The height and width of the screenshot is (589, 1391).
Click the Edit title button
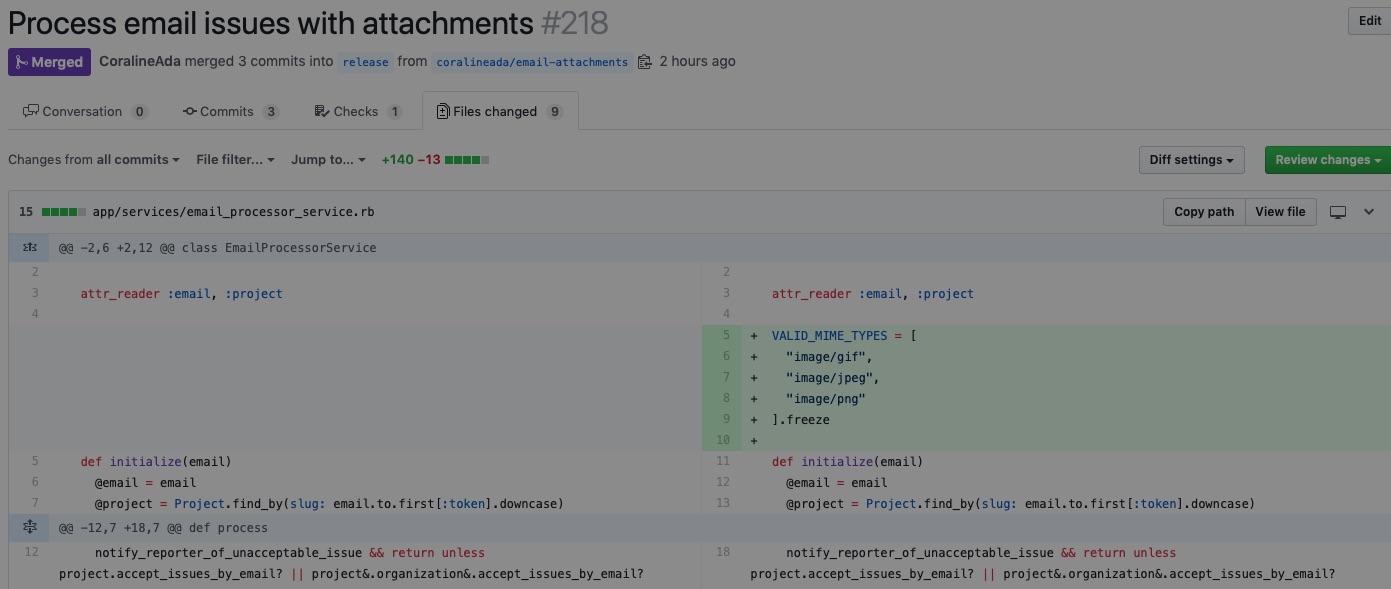[x=1369, y=21]
